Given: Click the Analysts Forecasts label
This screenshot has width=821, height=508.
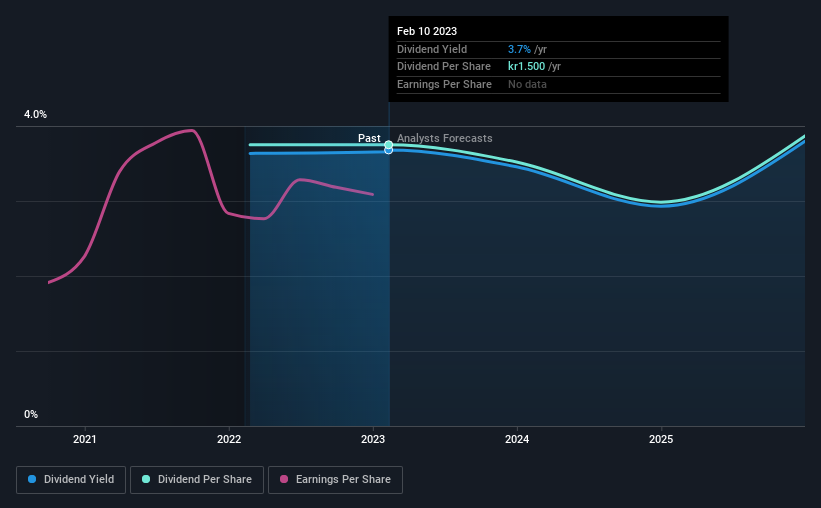Looking at the screenshot, I should pos(445,138).
